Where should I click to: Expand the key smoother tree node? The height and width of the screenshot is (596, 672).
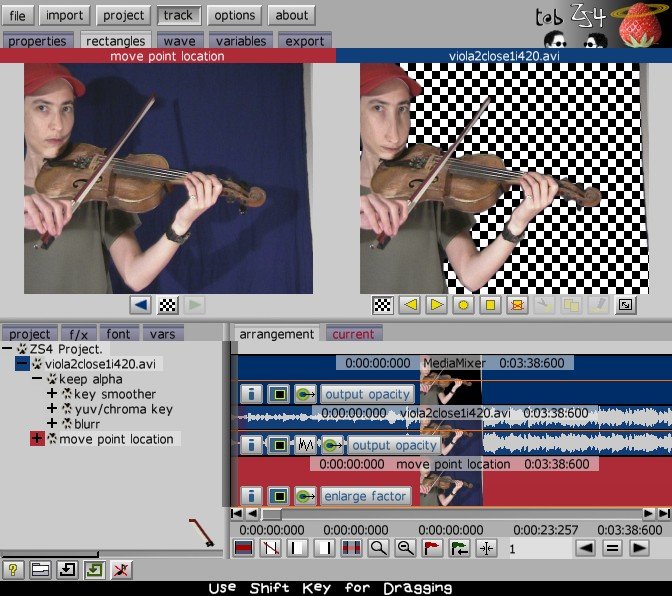(52, 394)
